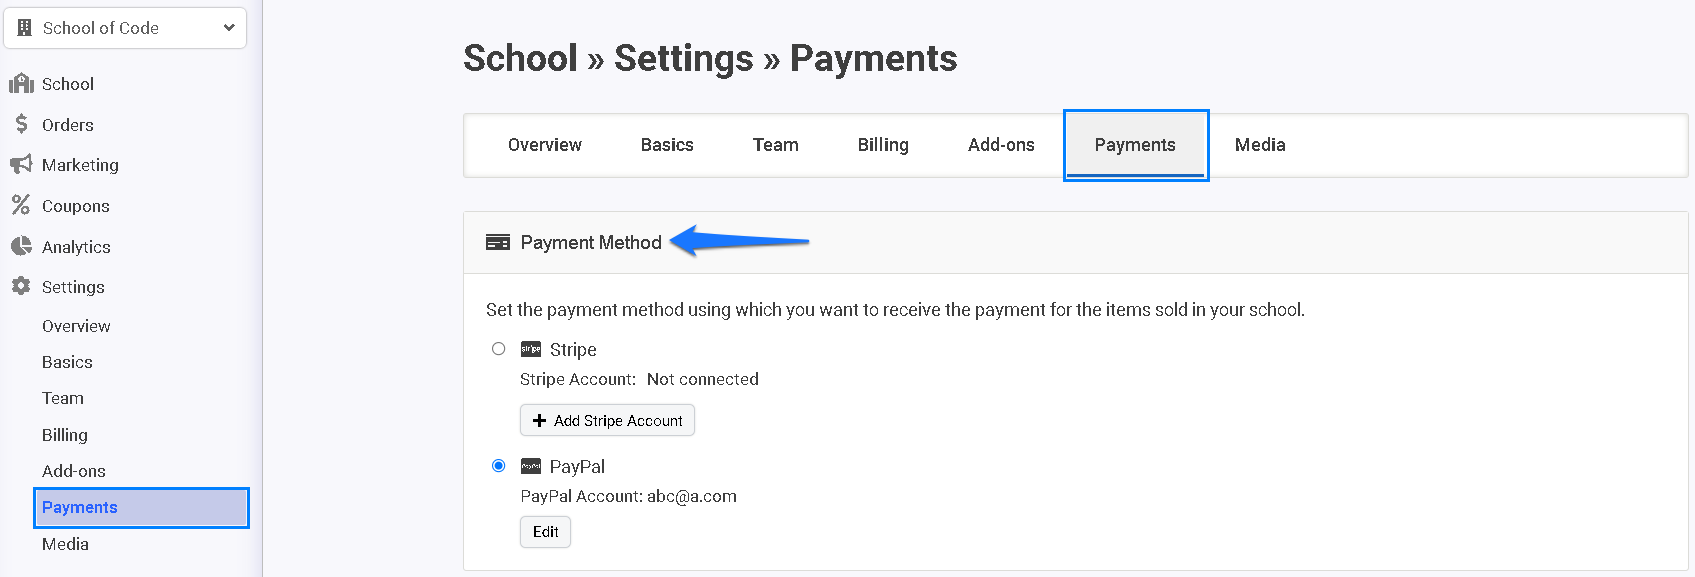Click the PayPal logo icon

[x=531, y=466]
